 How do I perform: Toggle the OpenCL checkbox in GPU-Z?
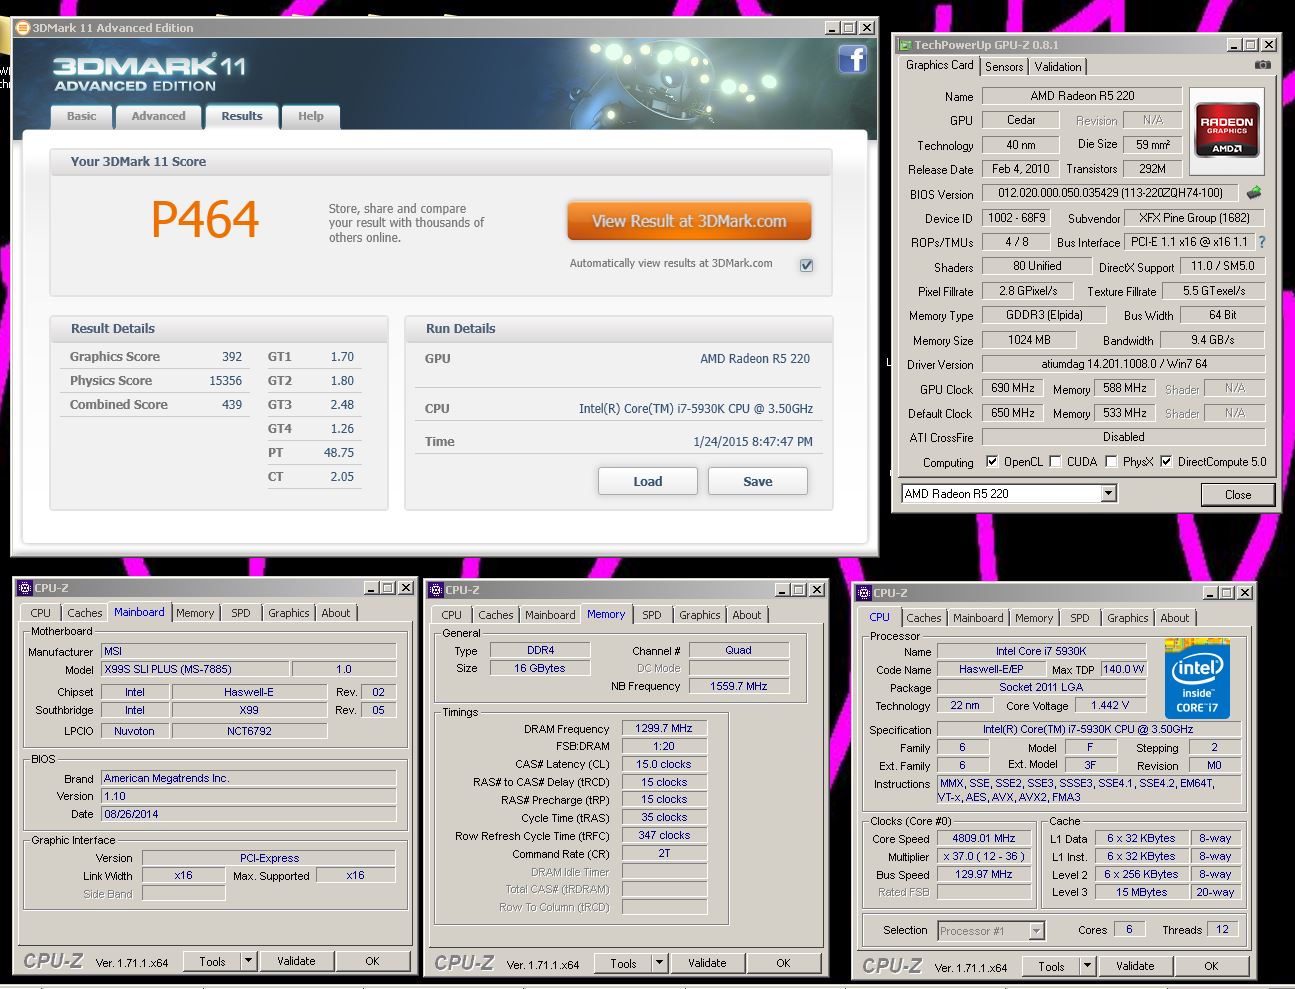tap(992, 462)
